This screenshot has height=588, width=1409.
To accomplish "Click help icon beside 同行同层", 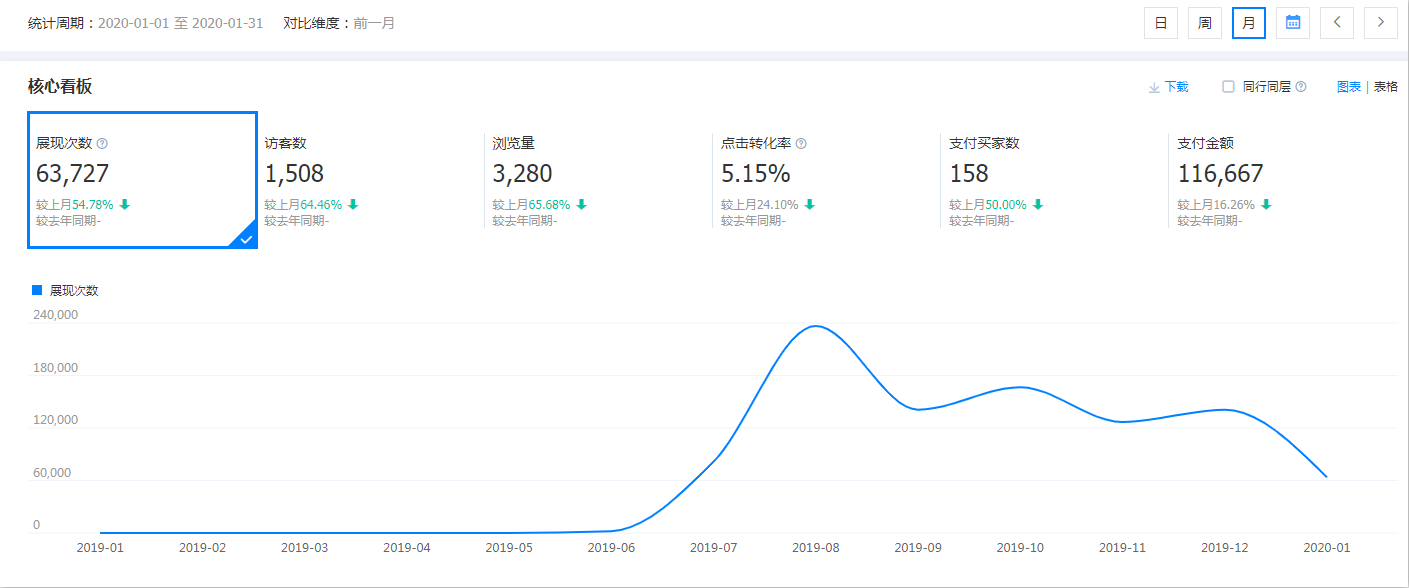I will (1301, 87).
